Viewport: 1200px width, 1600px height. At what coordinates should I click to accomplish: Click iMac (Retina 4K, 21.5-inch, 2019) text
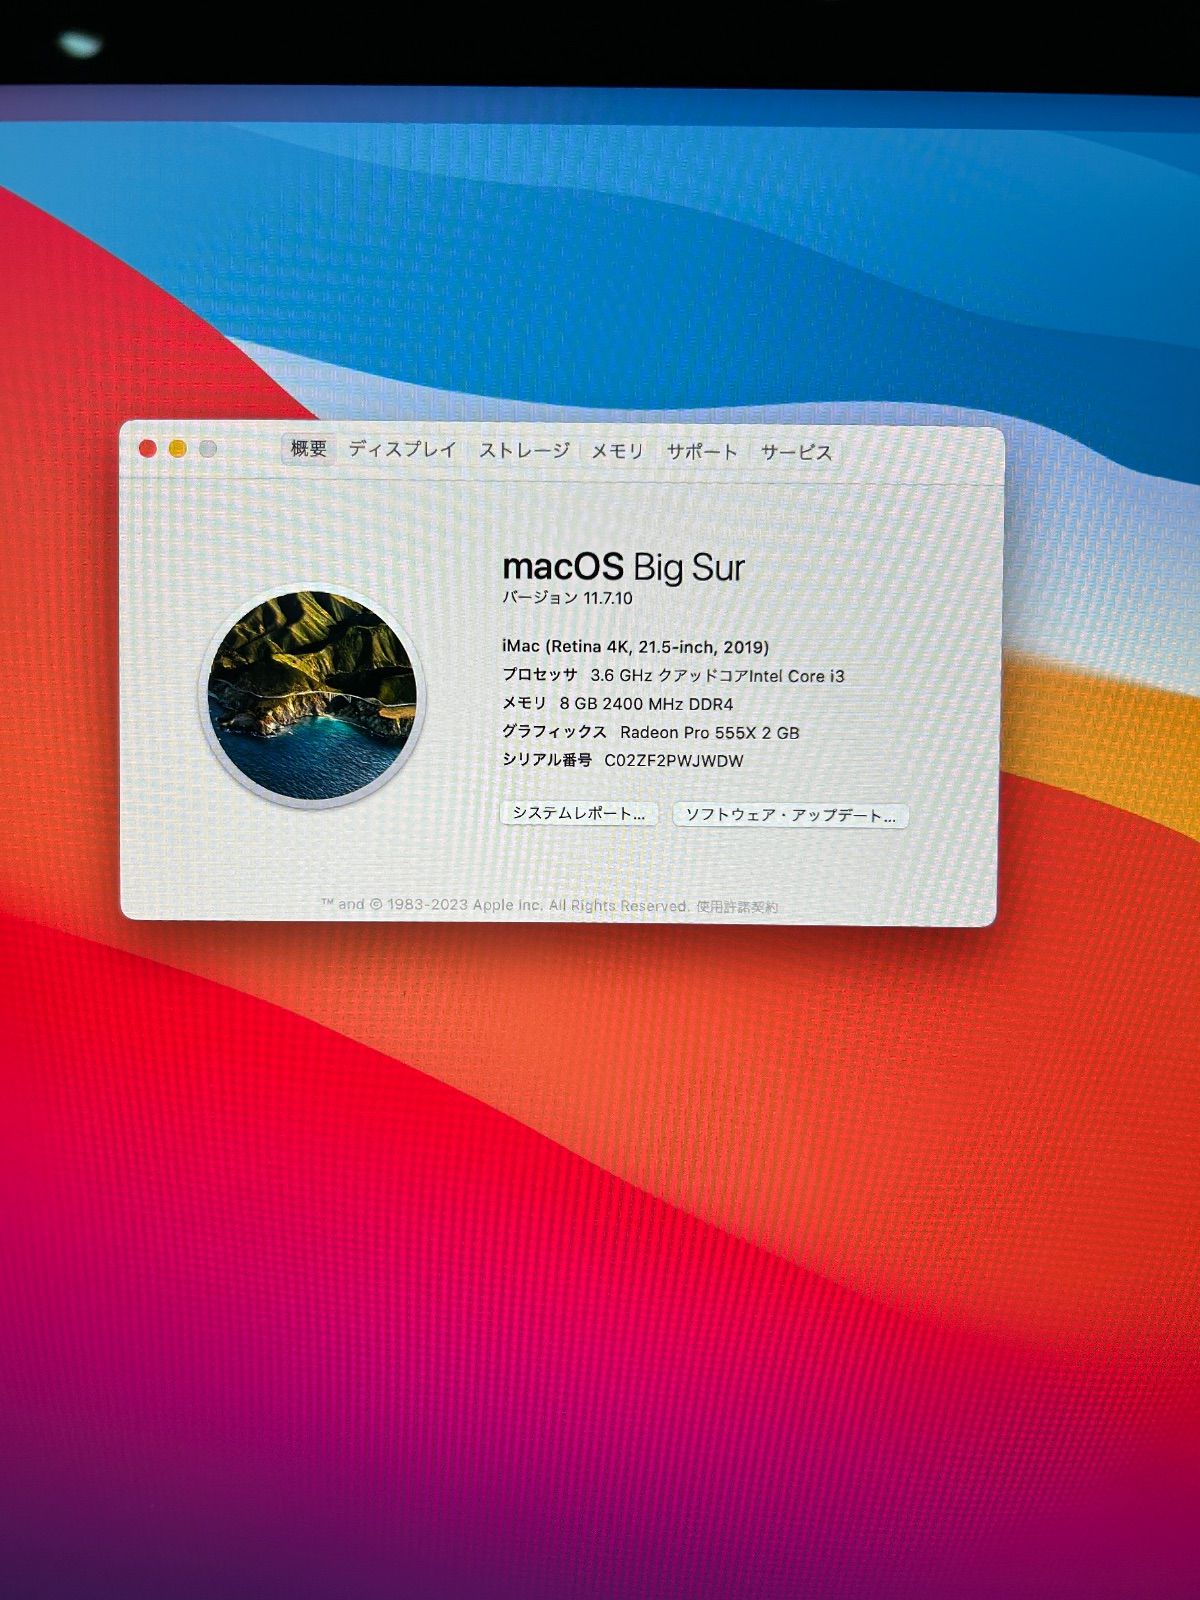tap(635, 647)
